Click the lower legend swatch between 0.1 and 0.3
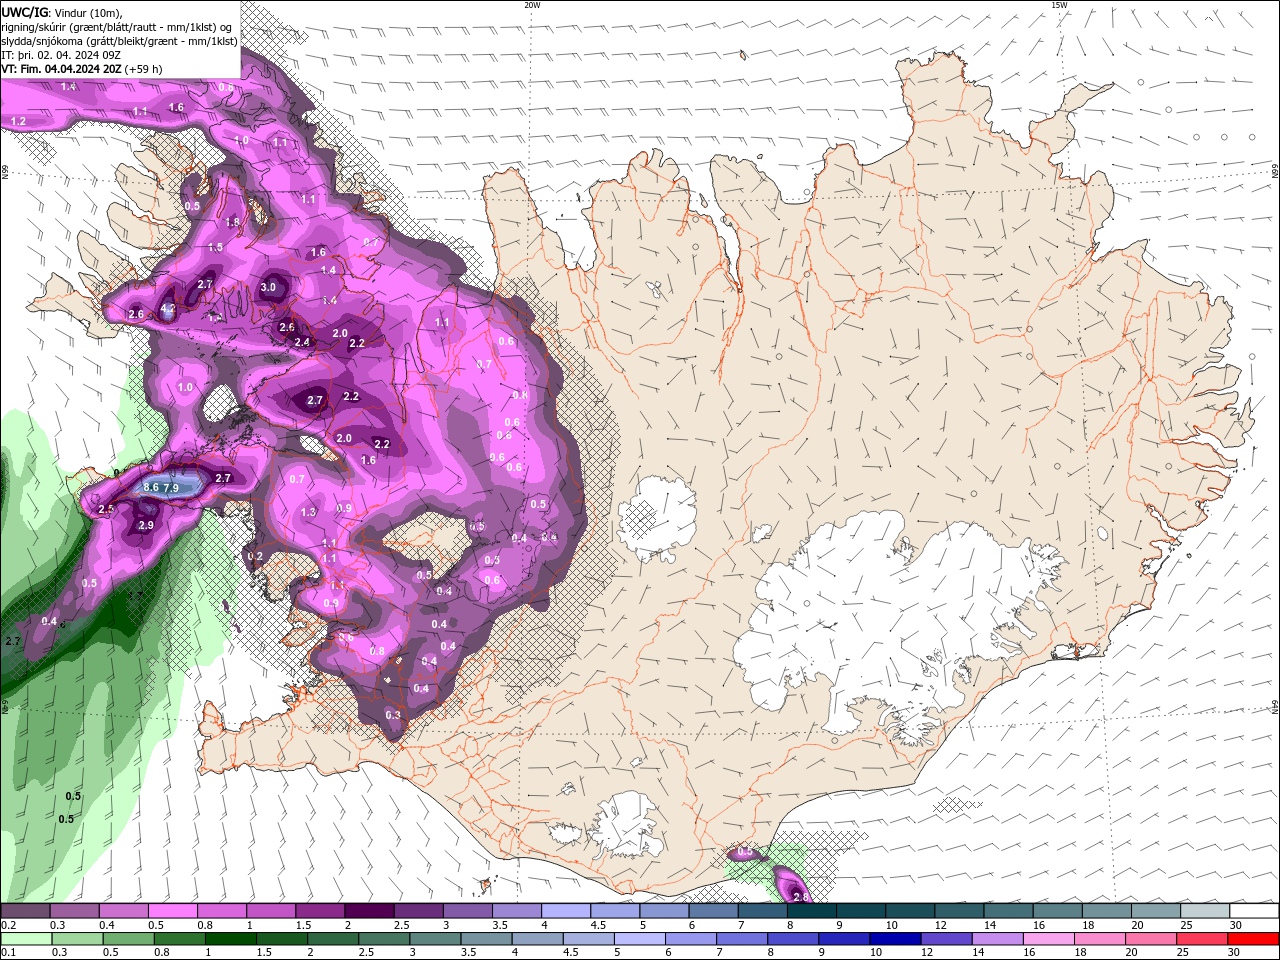 coord(25,939)
